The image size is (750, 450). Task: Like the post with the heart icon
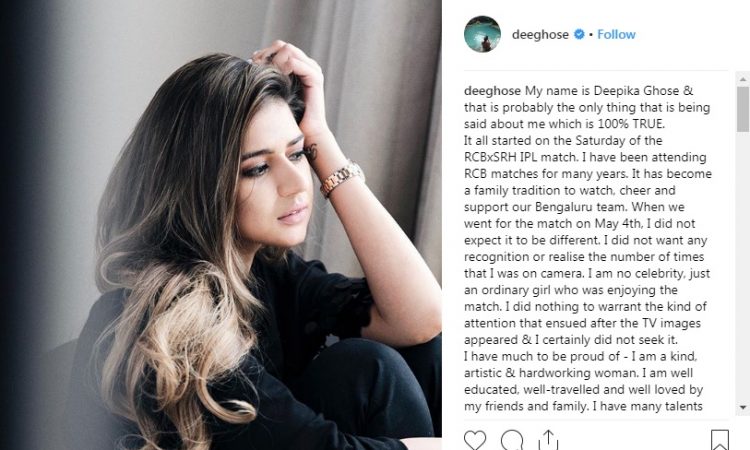[x=474, y=440]
